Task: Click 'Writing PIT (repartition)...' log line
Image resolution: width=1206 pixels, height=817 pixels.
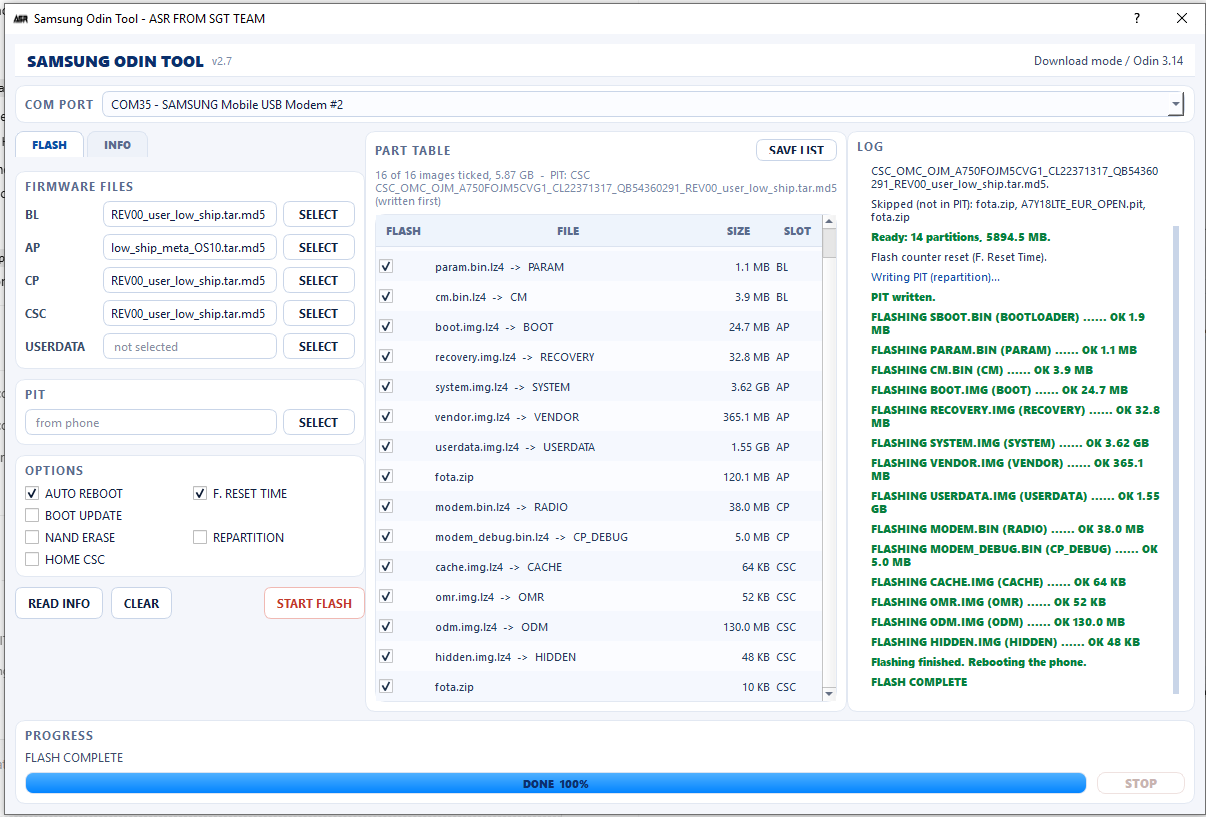Action: 935,277
